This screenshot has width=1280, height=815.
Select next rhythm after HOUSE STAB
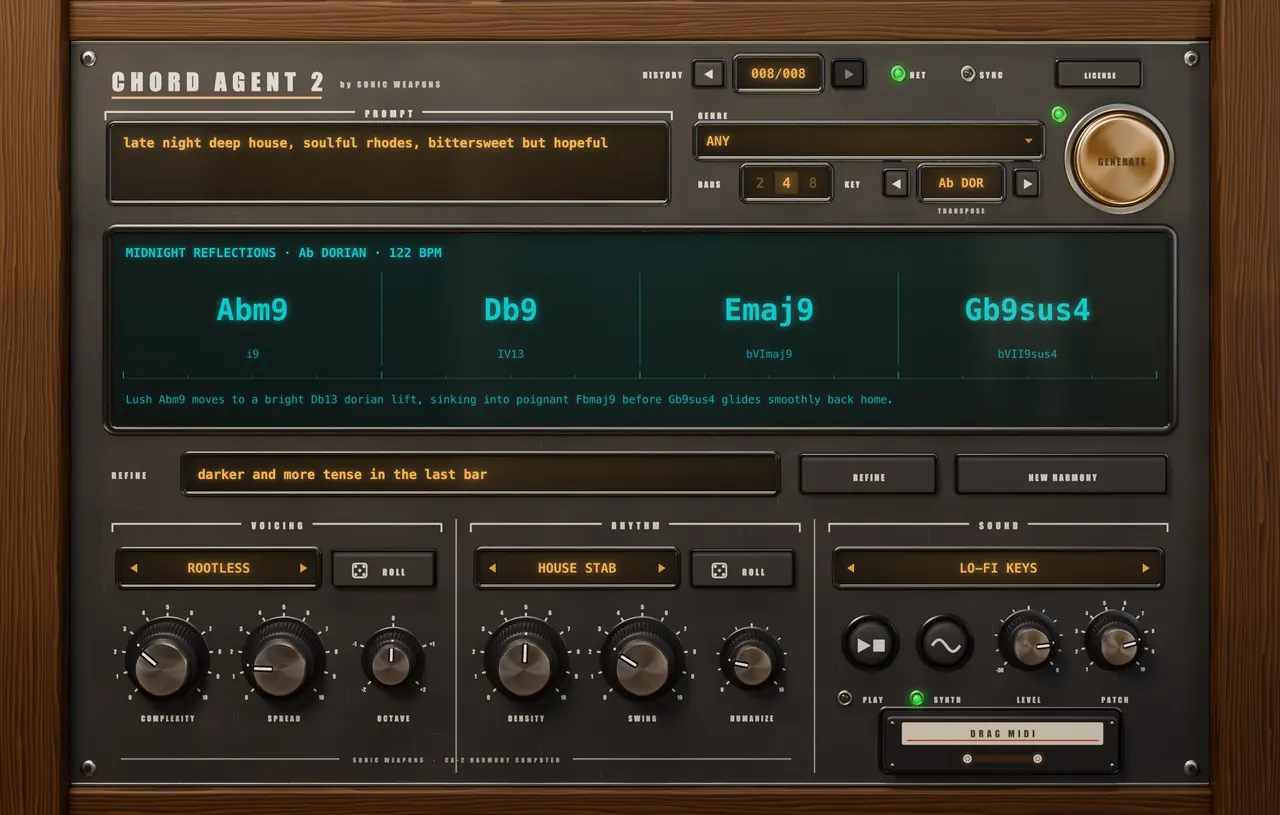coord(661,568)
